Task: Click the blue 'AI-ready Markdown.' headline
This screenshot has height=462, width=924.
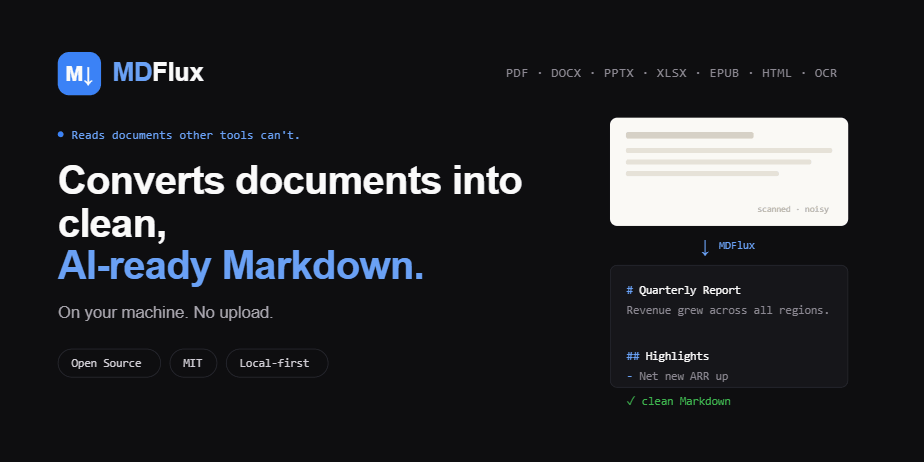Action: tap(240, 266)
